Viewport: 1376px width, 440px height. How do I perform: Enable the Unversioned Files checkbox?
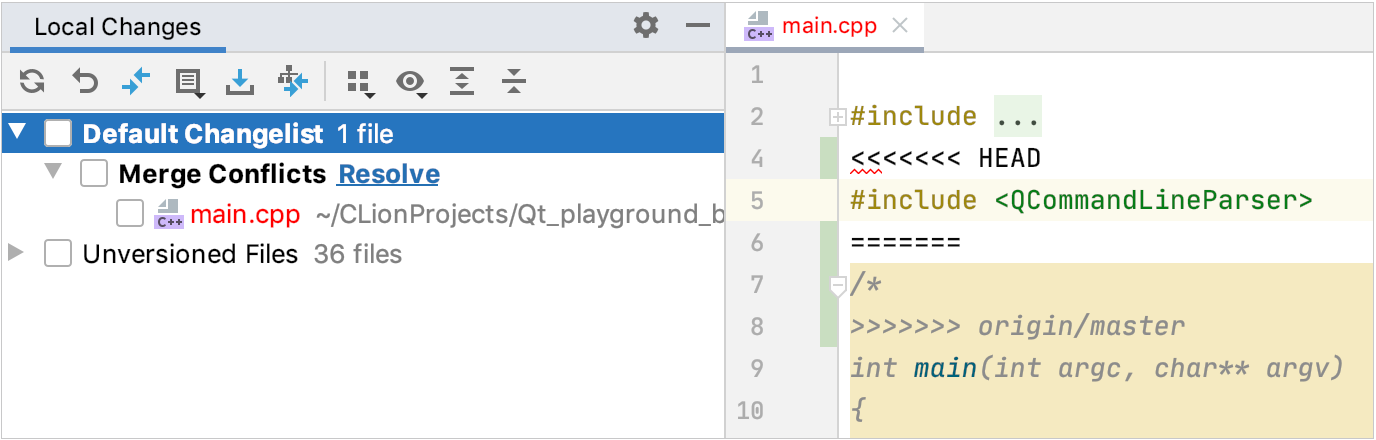pyautogui.click(x=58, y=254)
